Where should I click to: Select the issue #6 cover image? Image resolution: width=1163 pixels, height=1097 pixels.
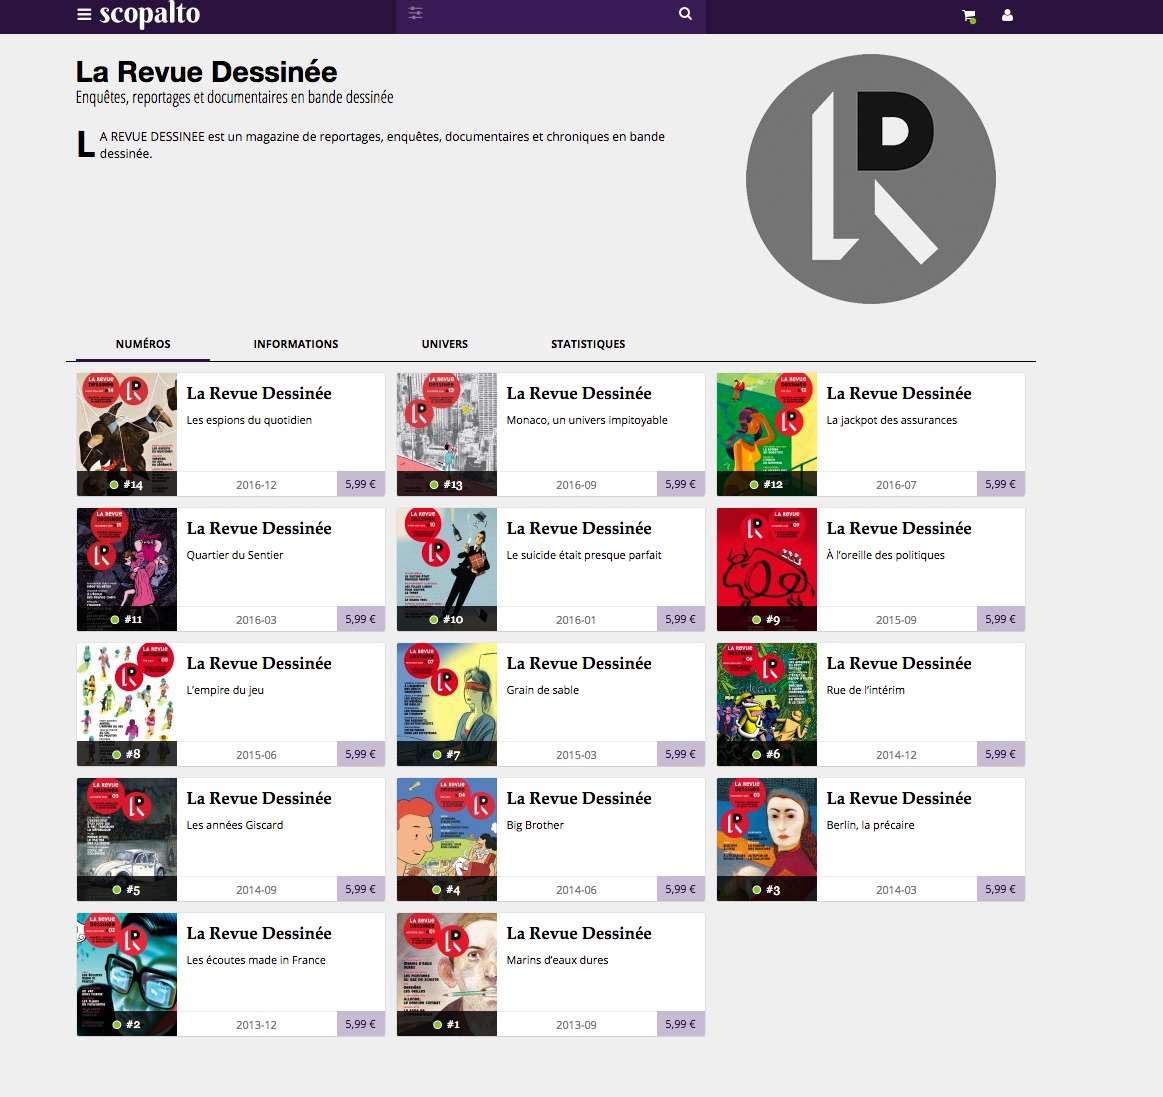coord(767,704)
